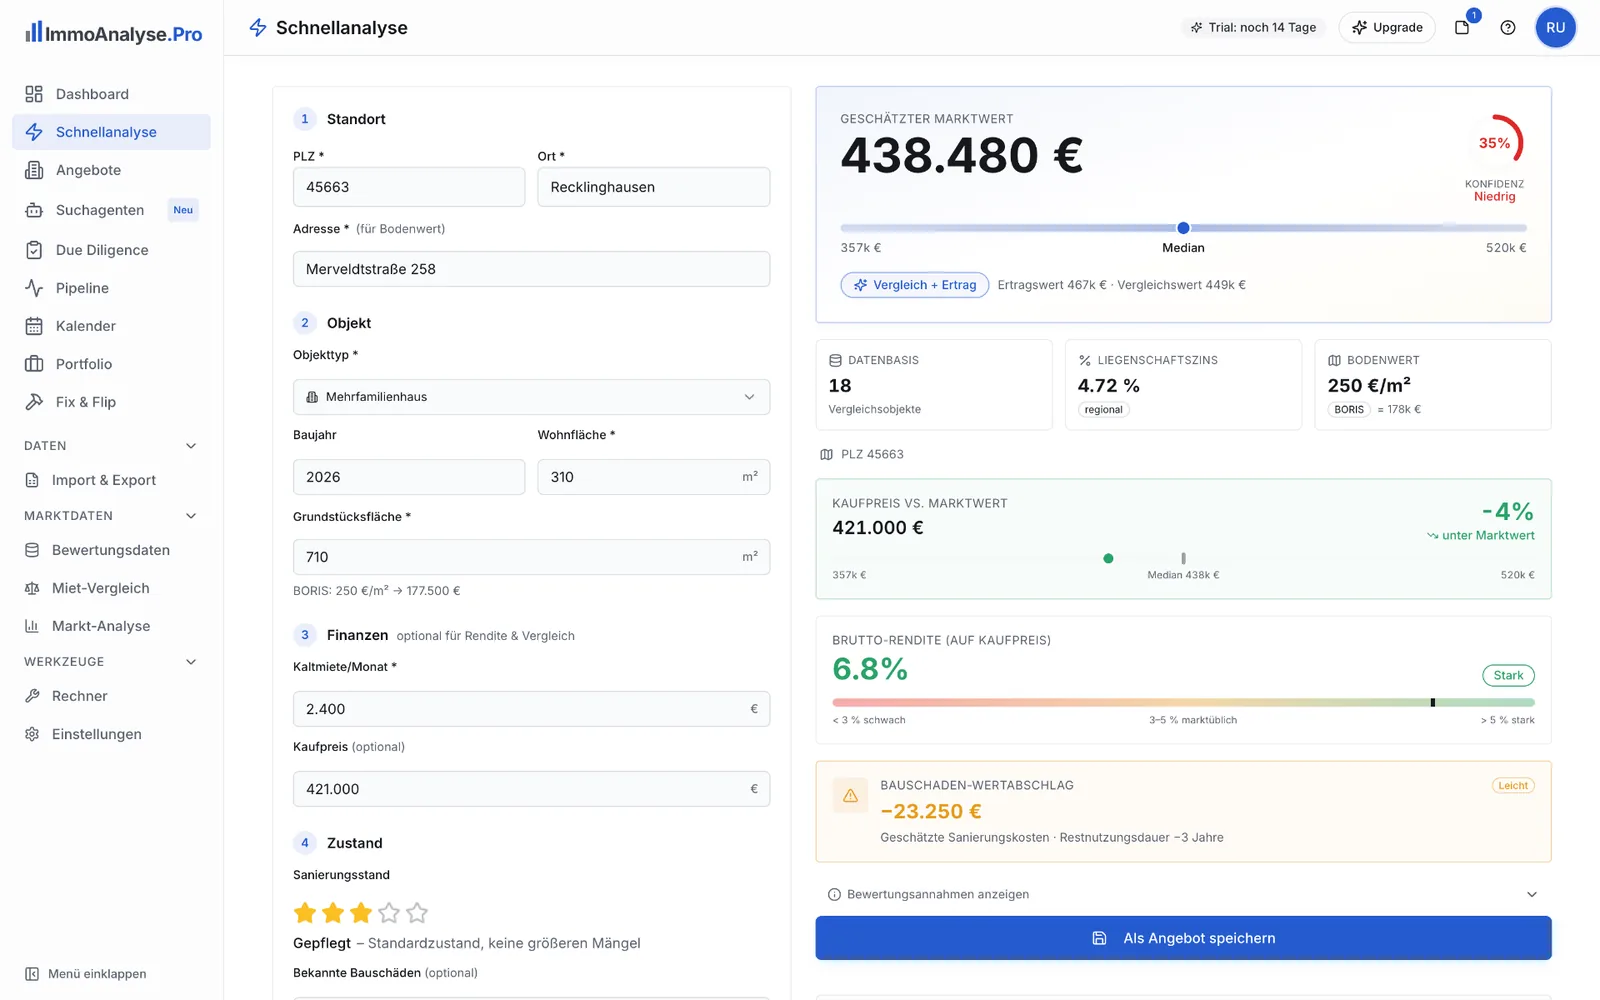Screen dimensions: 1600x1000
Task: Click the Markt-Analyse chart icon
Action: point(32,626)
